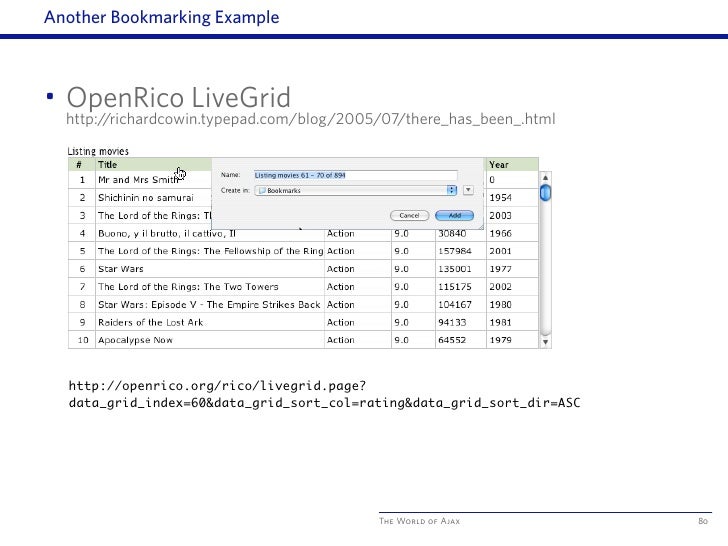Select the 'Shichinin no samurai' title cell
Image resolution: width=728 pixels, height=546 pixels.
[145, 198]
